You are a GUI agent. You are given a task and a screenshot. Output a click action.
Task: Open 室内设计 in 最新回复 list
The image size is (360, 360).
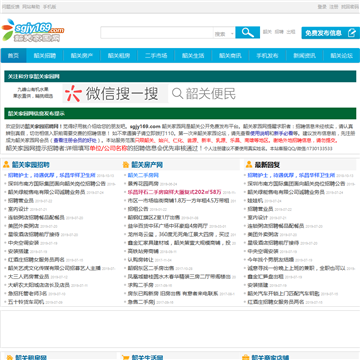coord(258,218)
